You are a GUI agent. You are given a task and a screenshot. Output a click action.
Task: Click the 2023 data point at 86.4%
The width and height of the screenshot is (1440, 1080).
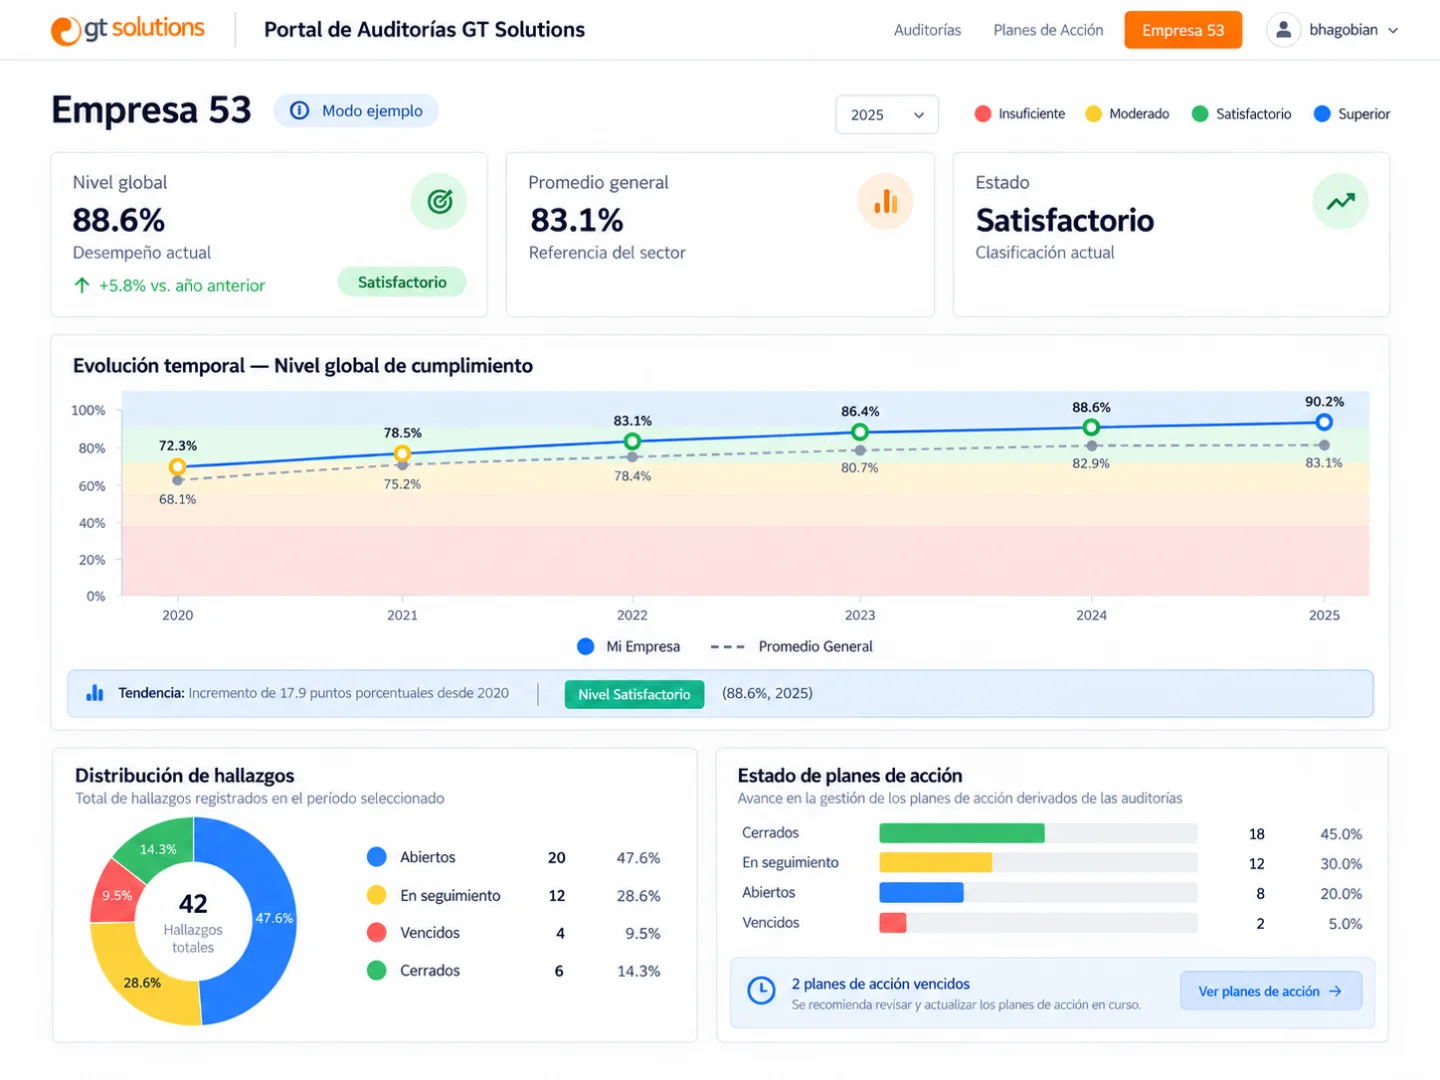click(x=860, y=432)
